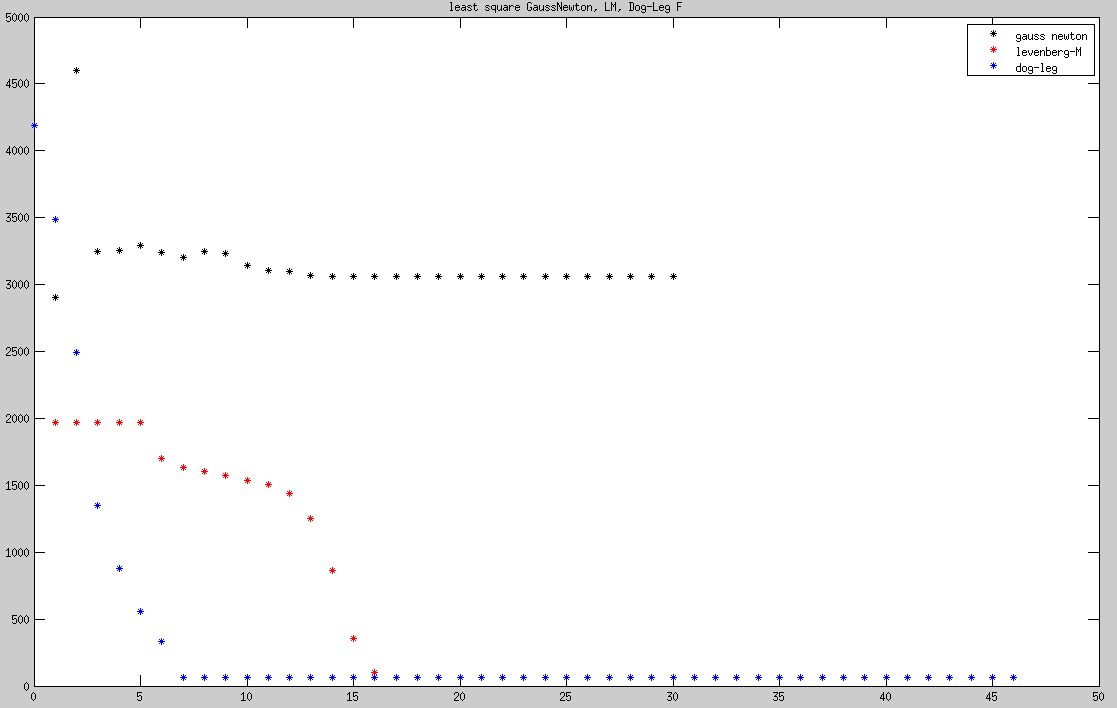1117x708 pixels.
Task: Click the blue dog-leg point near 3500
Action: (56, 219)
